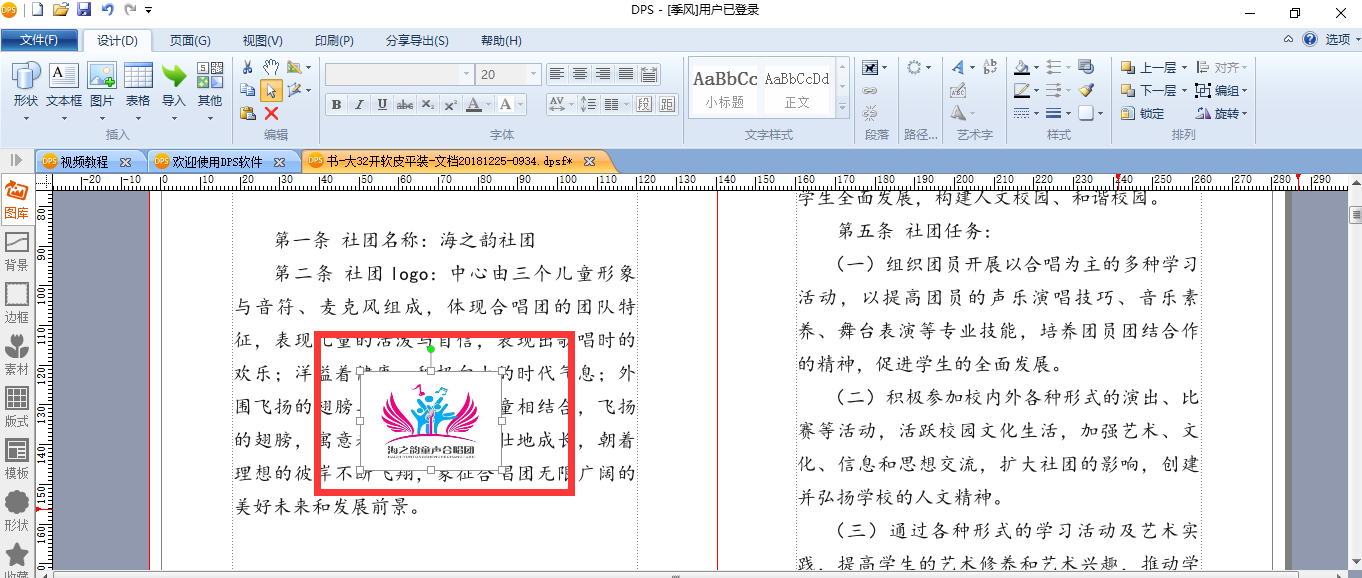Open the font color A picker

[474, 105]
